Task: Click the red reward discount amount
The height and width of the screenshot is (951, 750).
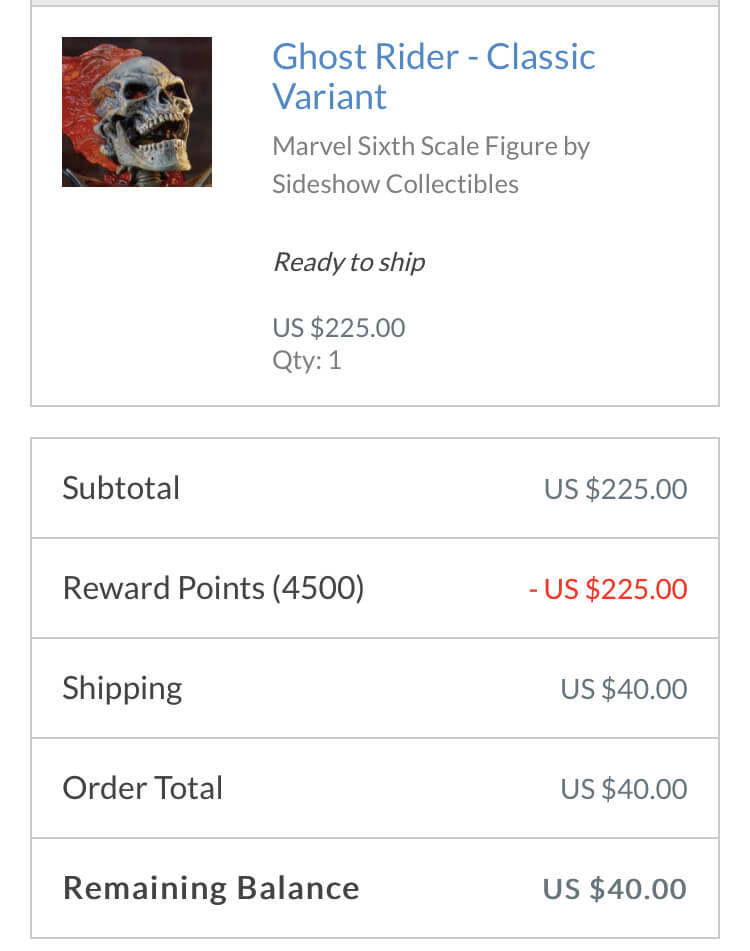Action: pyautogui.click(x=608, y=589)
